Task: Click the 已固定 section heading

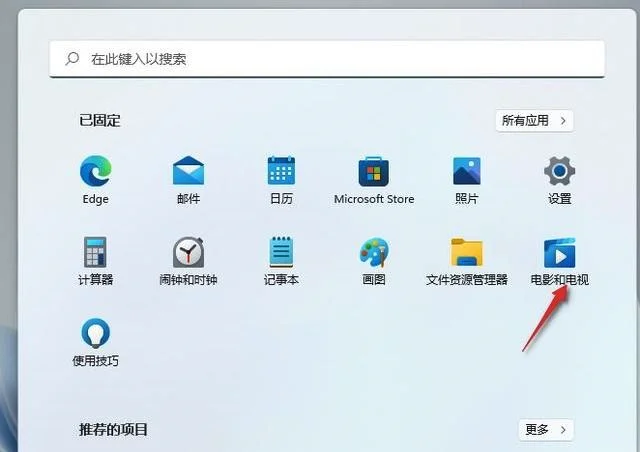Action: coord(100,120)
